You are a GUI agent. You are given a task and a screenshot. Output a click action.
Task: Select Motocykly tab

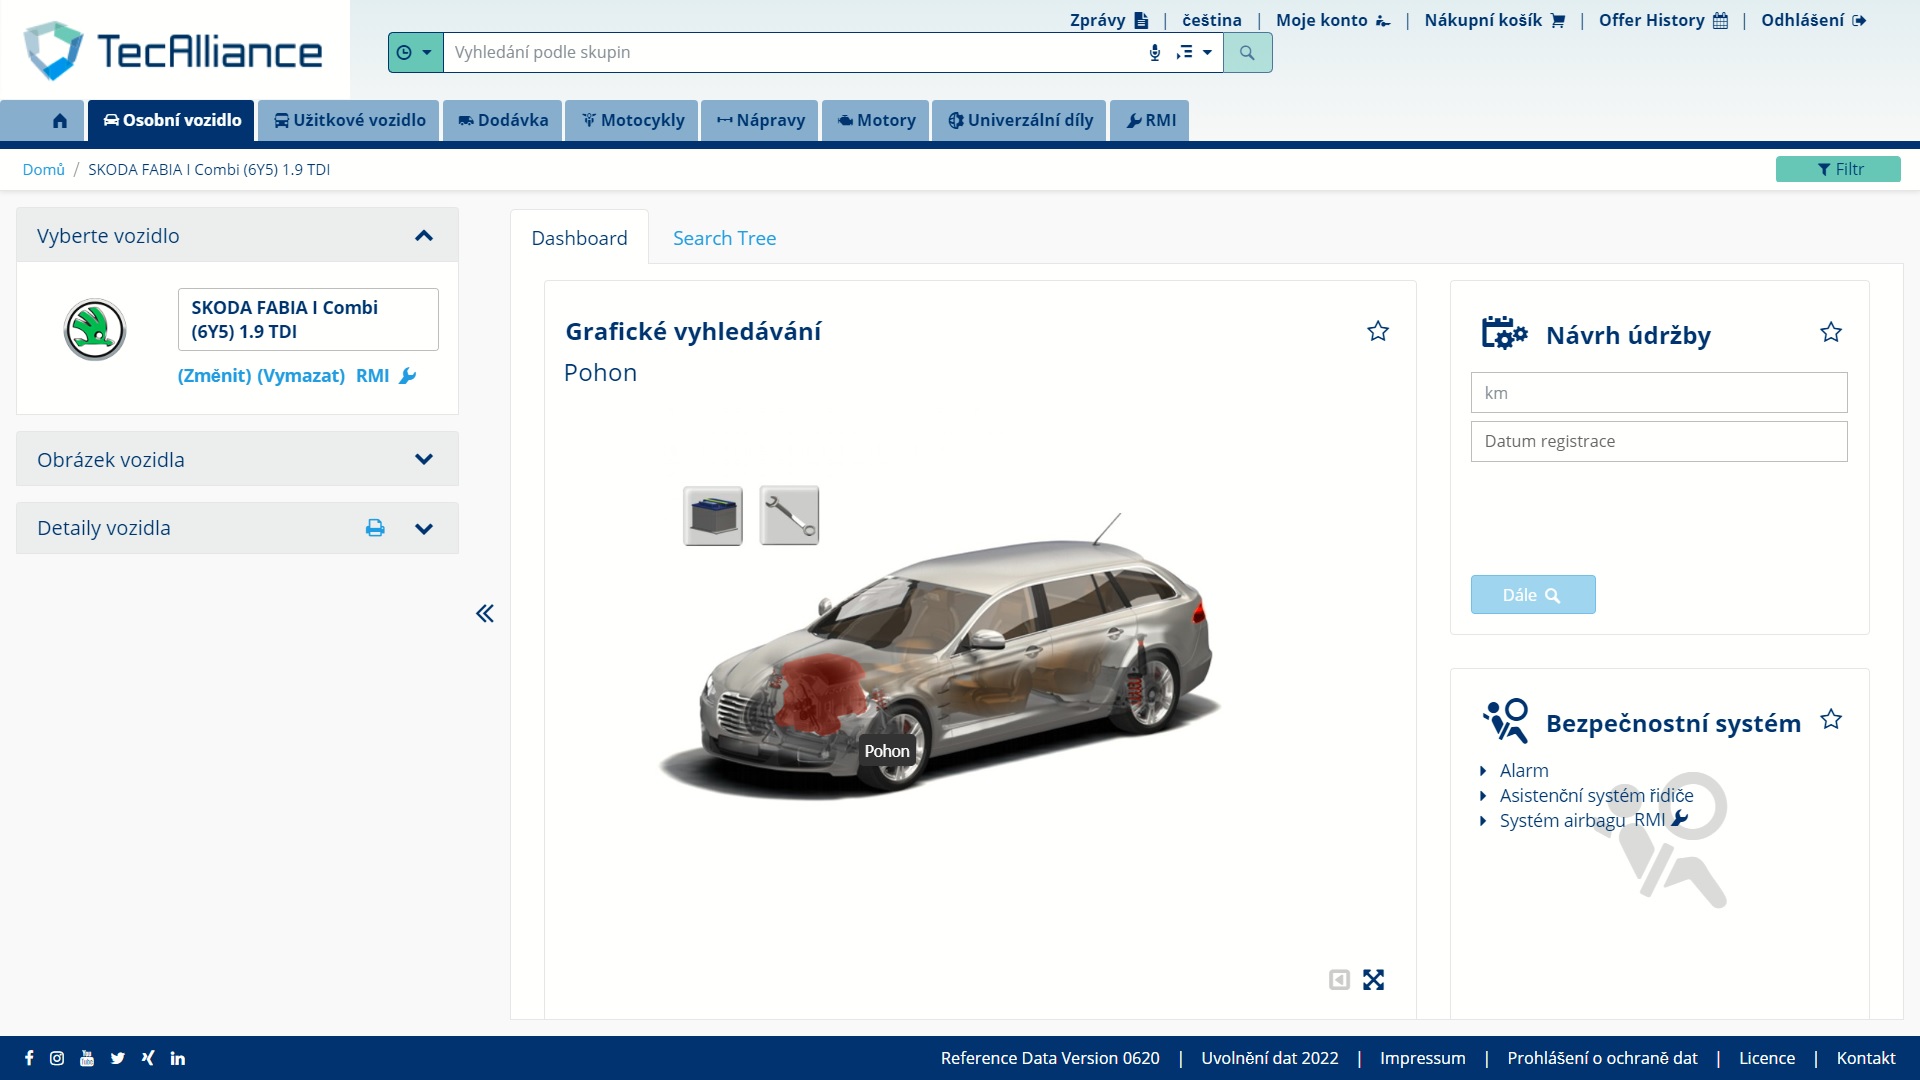pyautogui.click(x=632, y=120)
